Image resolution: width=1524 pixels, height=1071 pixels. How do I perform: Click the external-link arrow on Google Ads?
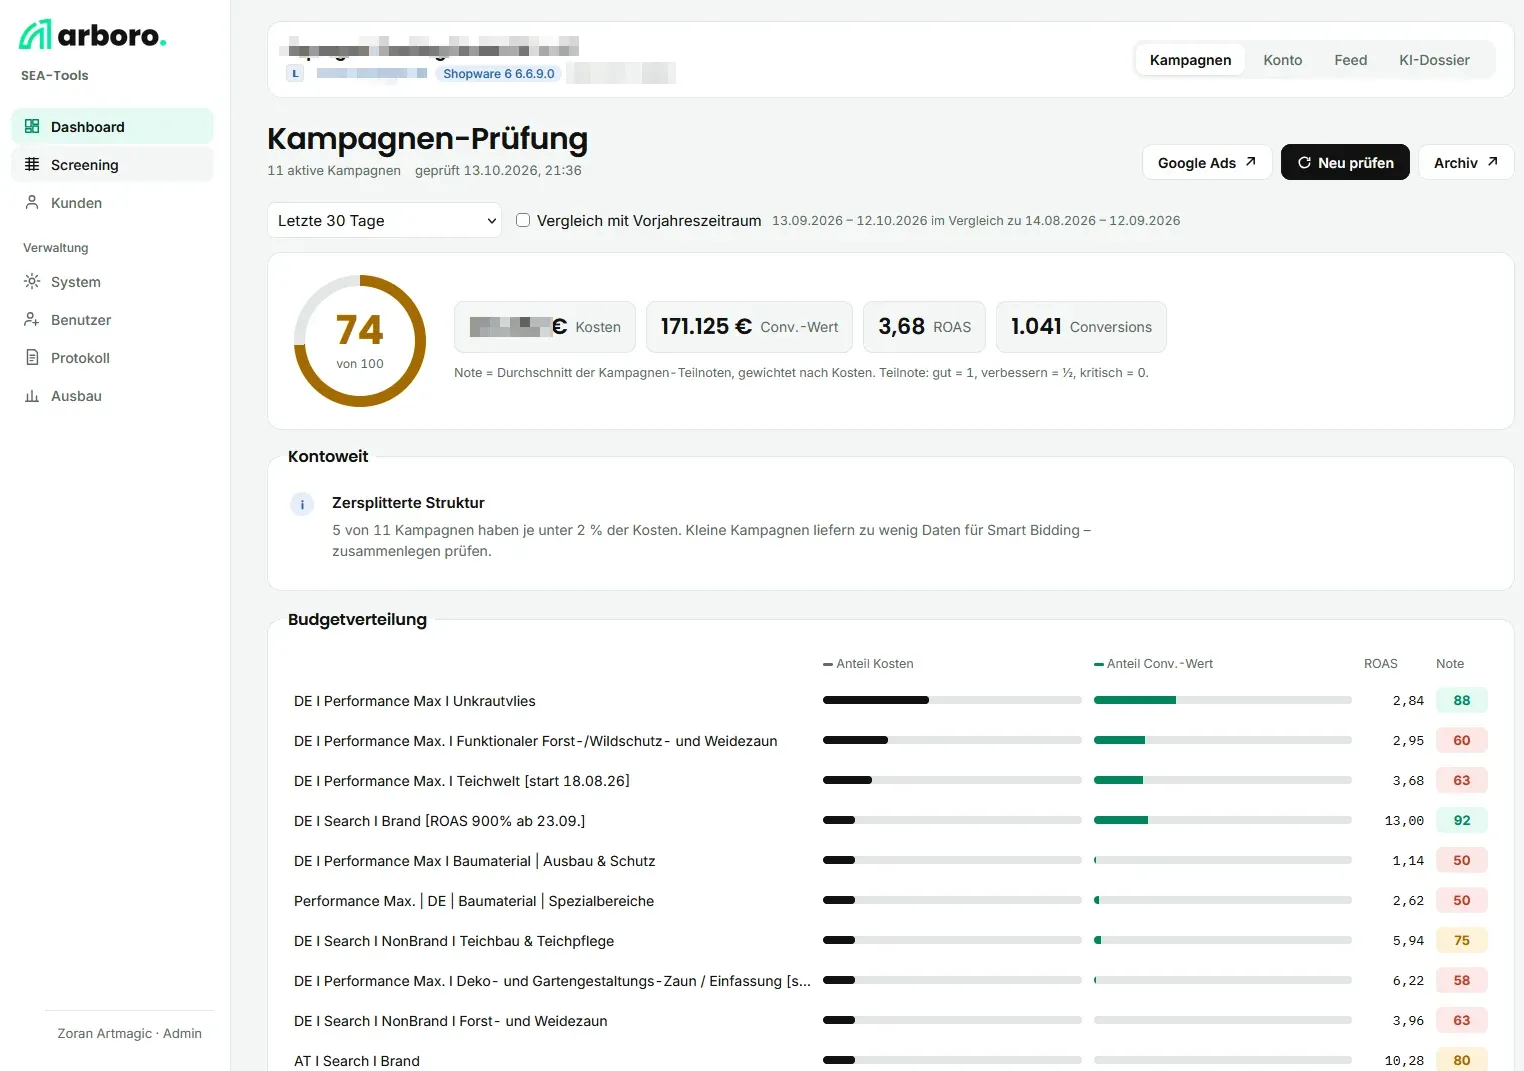click(x=1250, y=162)
